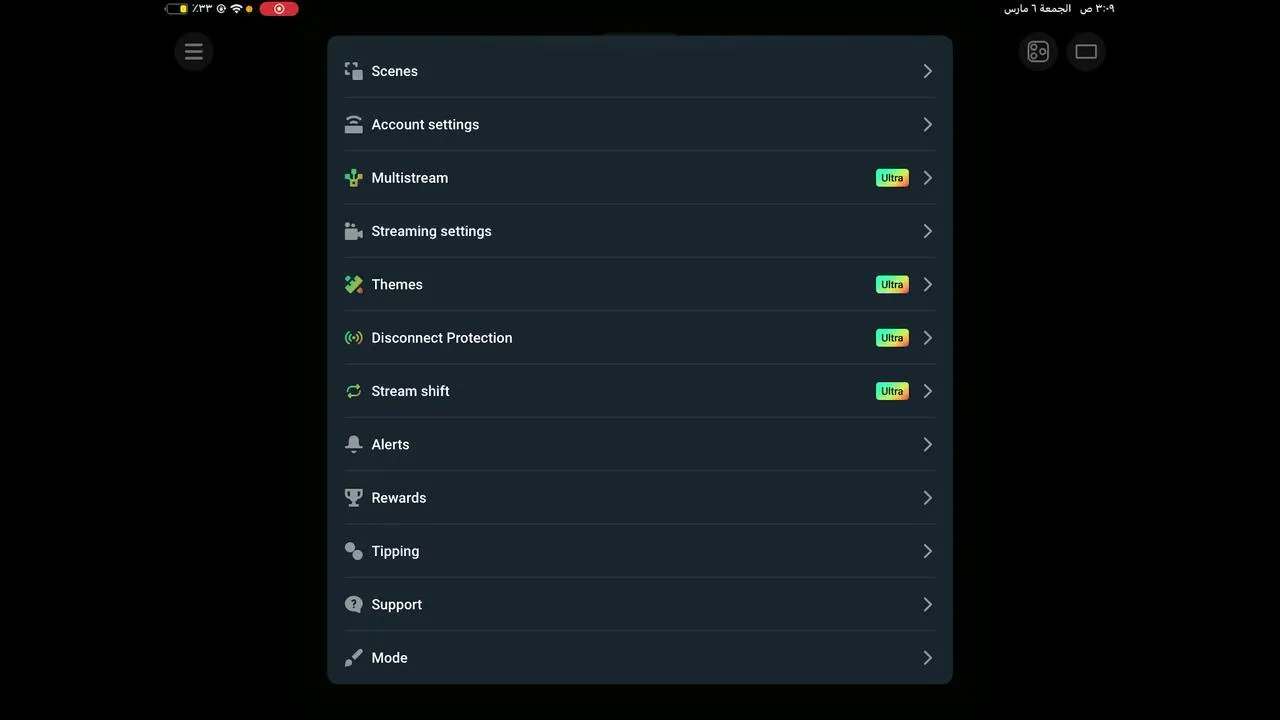Tap the Disconnect Protection signal icon
This screenshot has width=1280, height=720.
[353, 338]
